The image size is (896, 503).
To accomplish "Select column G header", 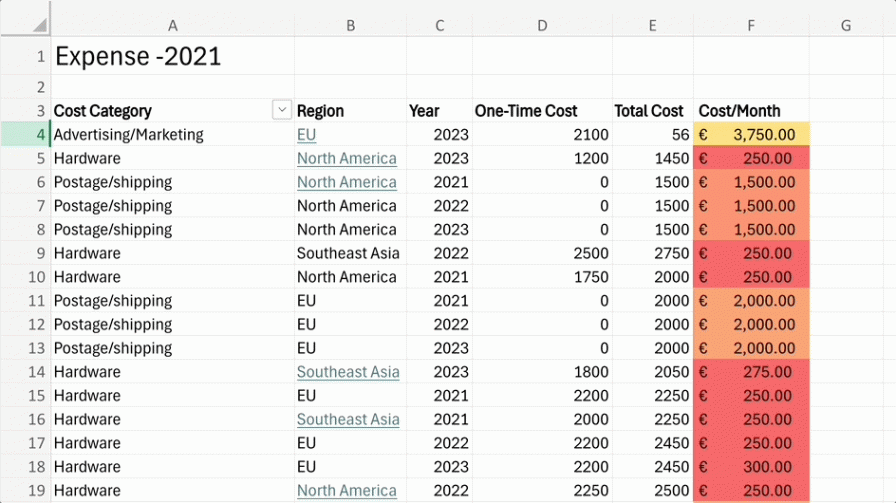I will 846,25.
